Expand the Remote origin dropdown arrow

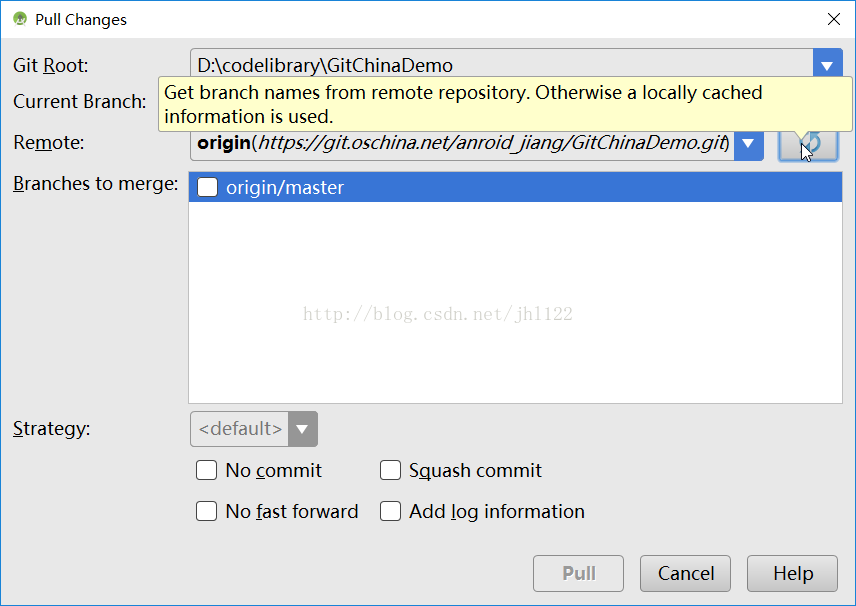pyautogui.click(x=748, y=144)
